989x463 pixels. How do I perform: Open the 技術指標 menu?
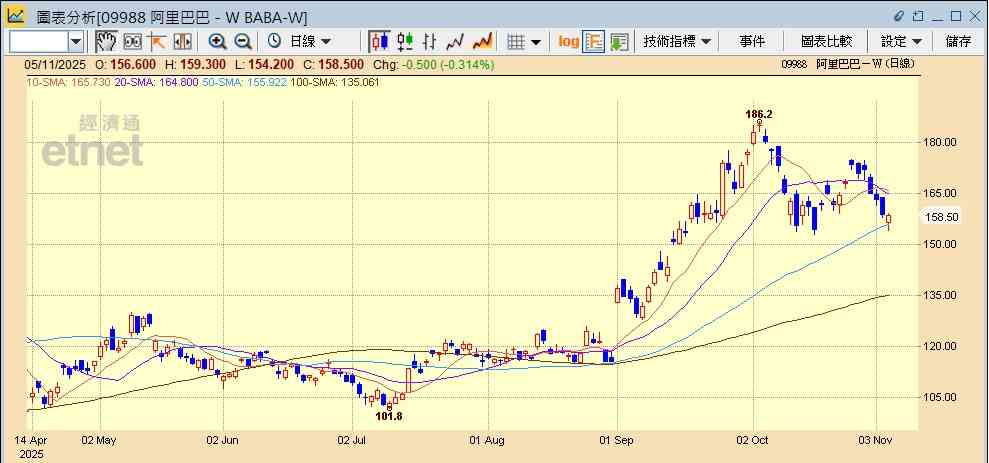click(x=677, y=41)
